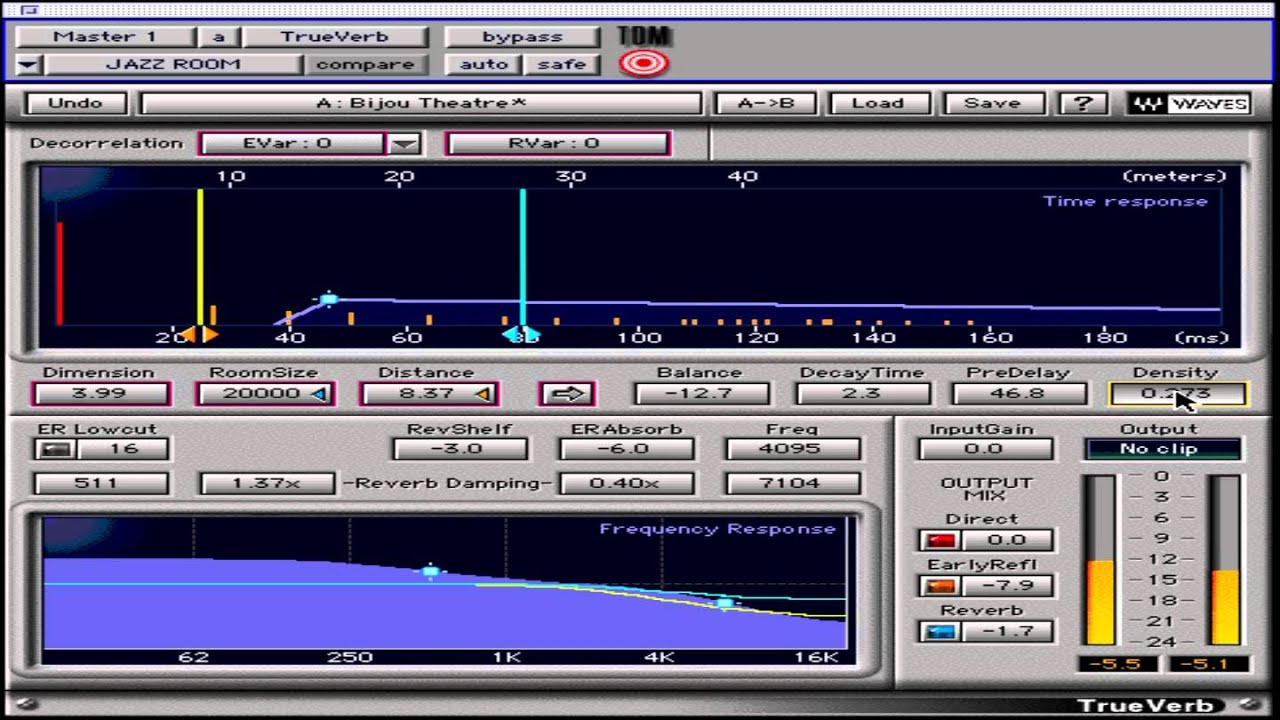
Task: Click the PreDelay value 46.8
Action: click(x=1018, y=394)
